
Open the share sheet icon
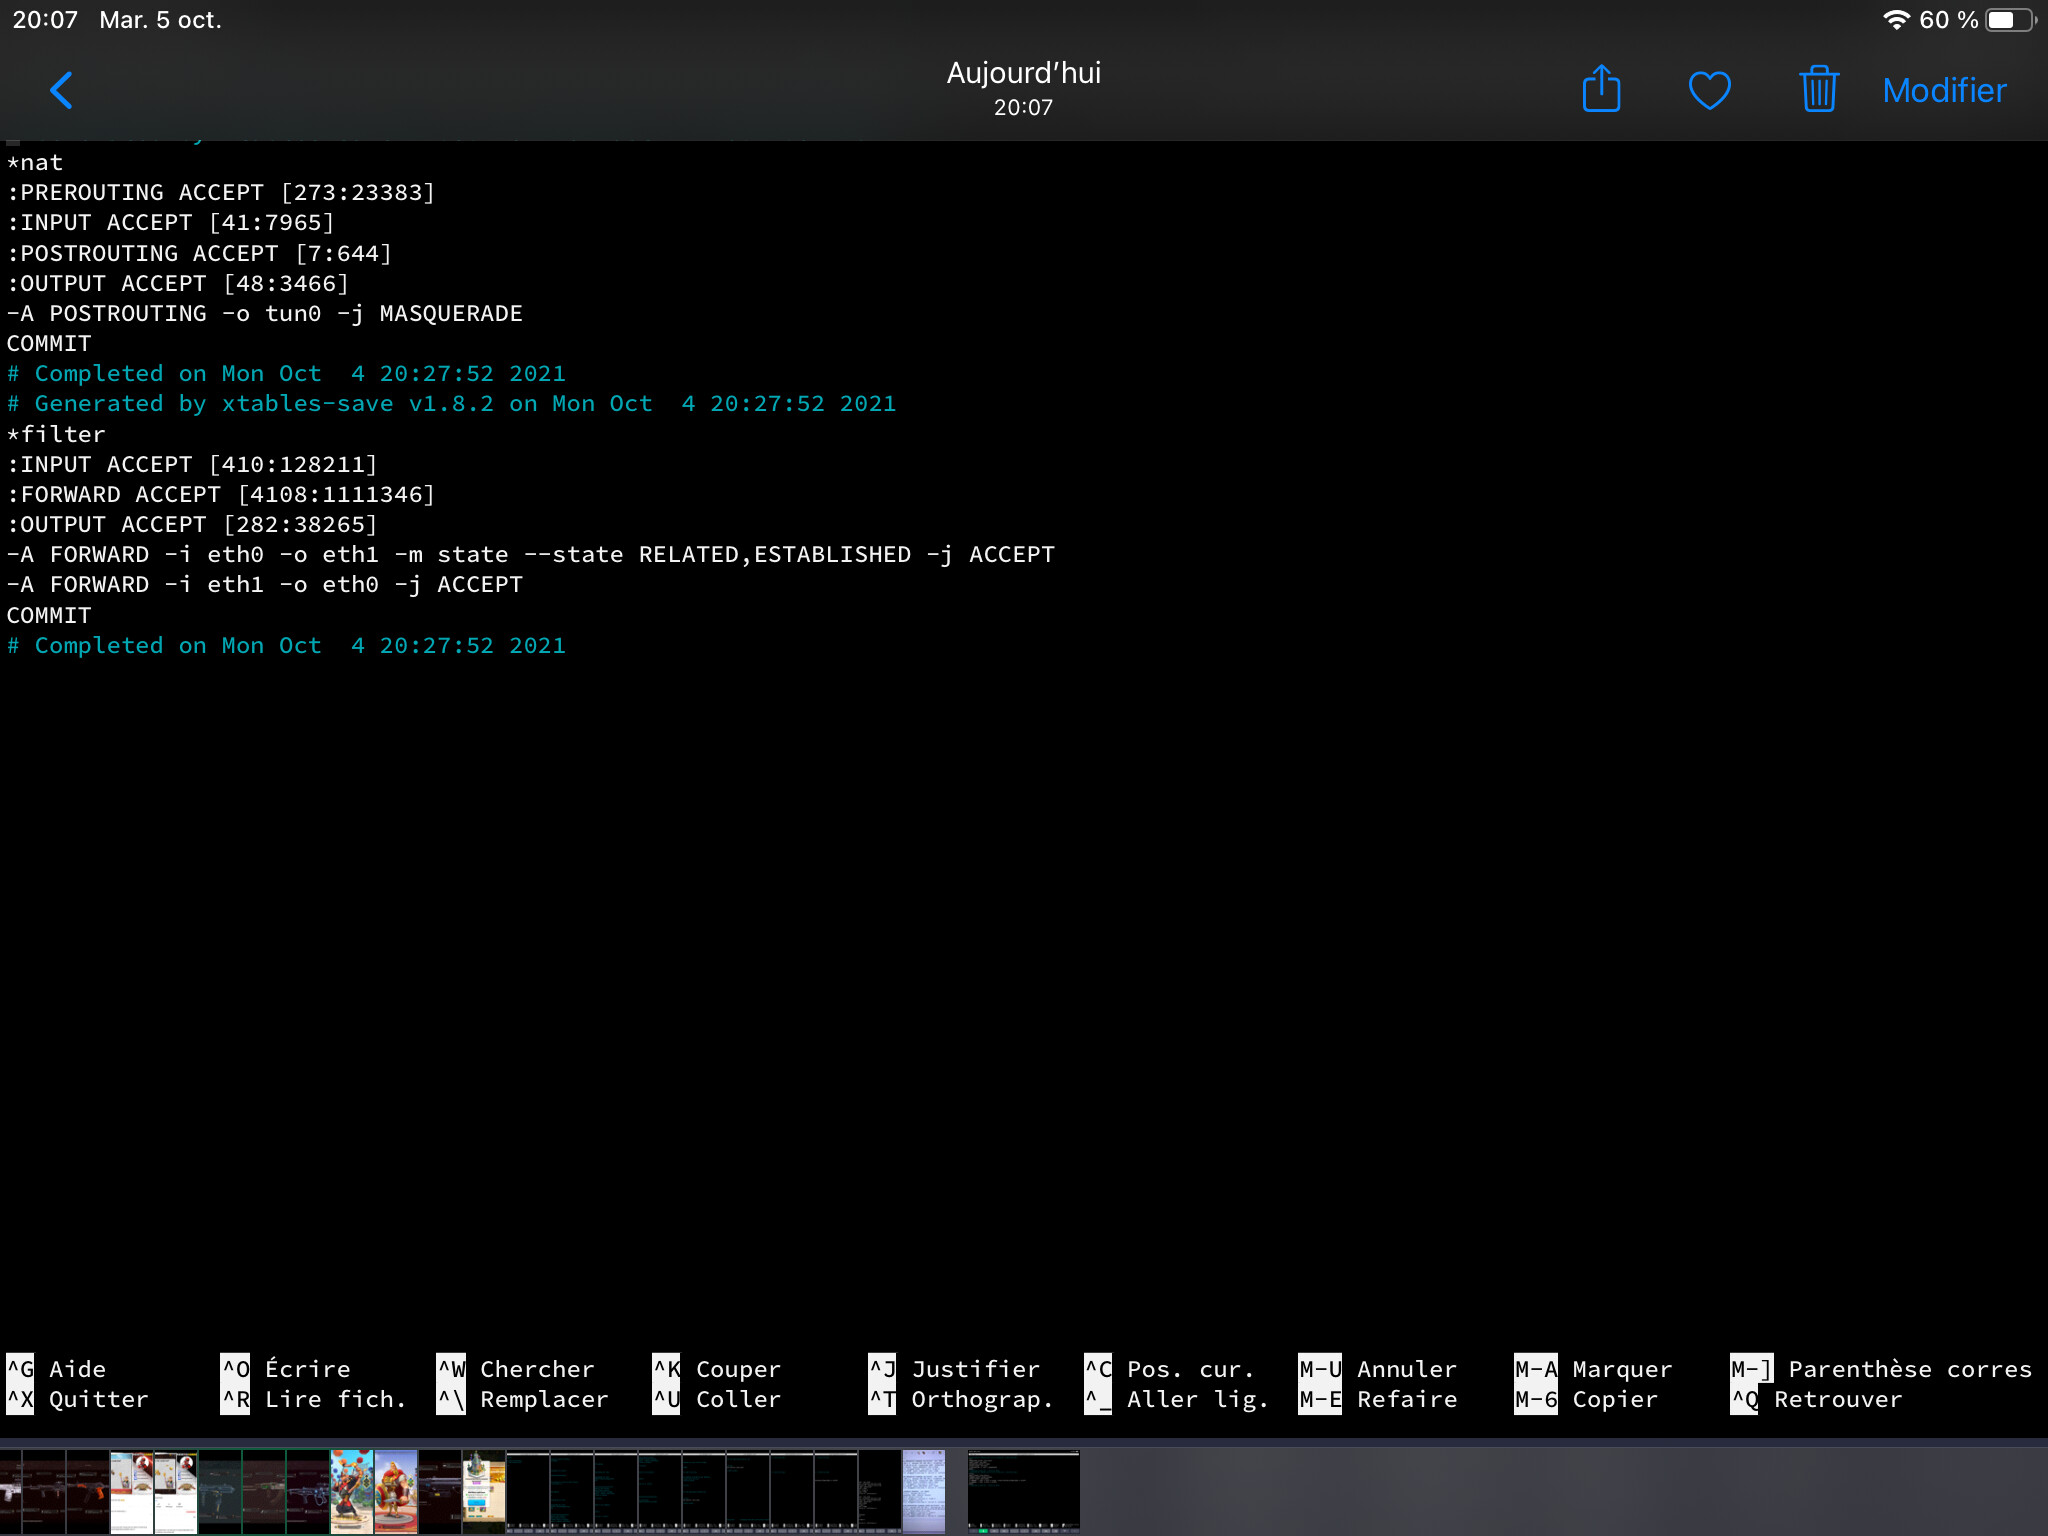click(x=1601, y=89)
